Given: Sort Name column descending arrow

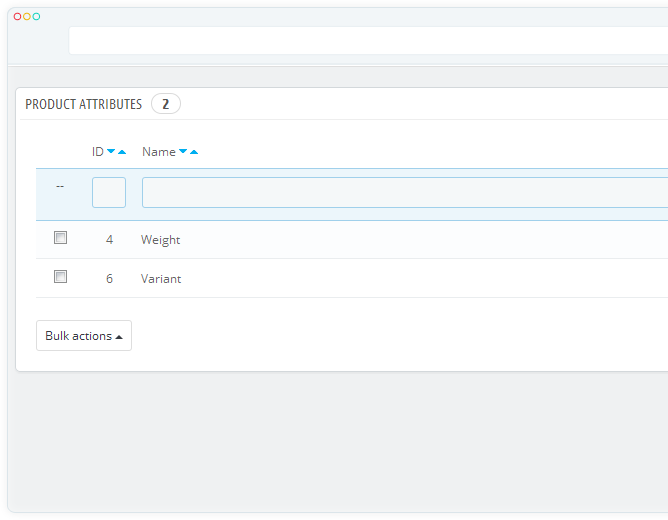Looking at the screenshot, I should (x=183, y=151).
